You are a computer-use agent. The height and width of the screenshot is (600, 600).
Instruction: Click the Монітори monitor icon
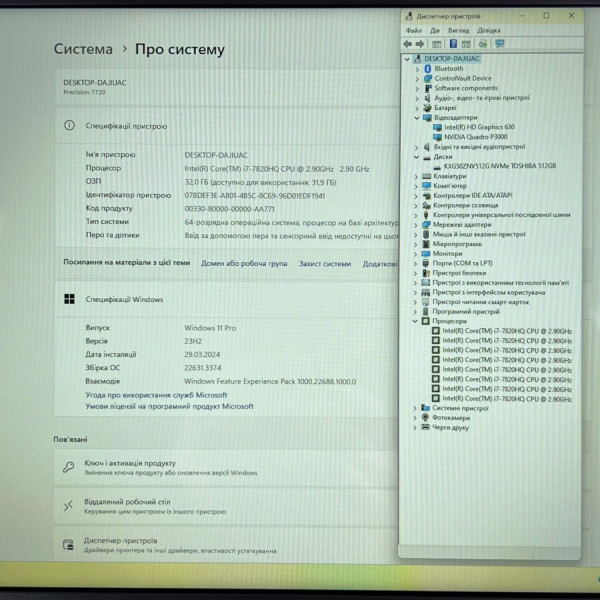click(x=426, y=254)
